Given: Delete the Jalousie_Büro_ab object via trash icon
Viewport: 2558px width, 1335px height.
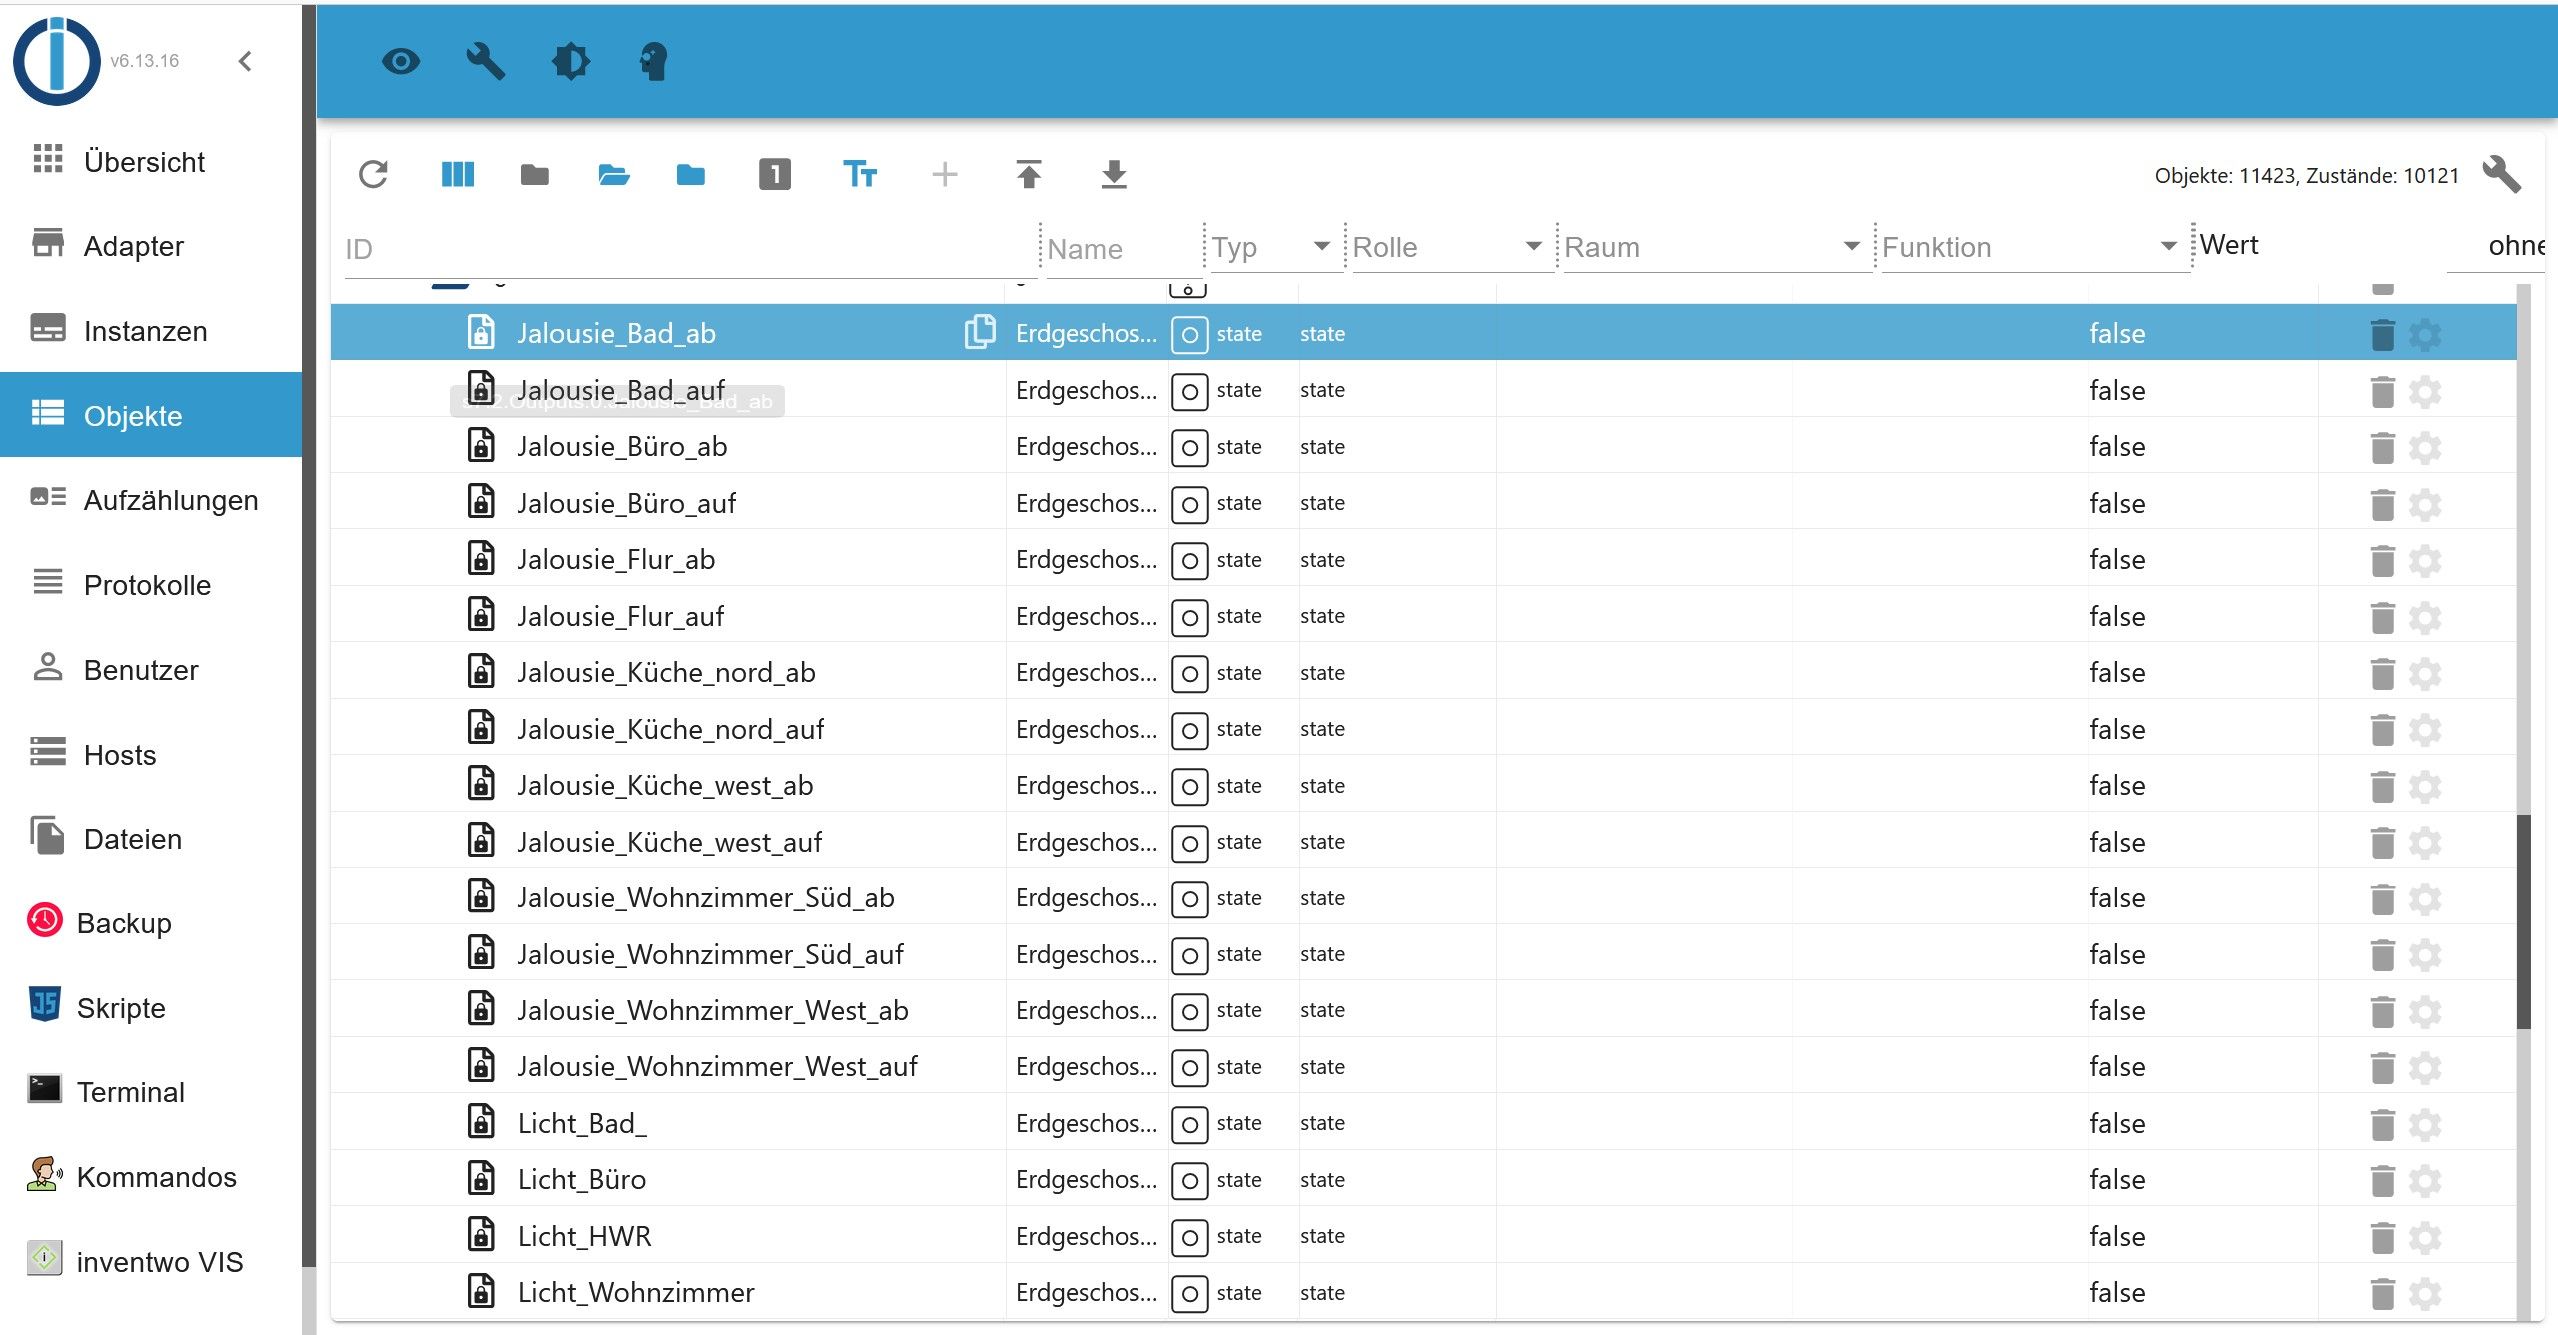Looking at the screenshot, I should click(2382, 447).
